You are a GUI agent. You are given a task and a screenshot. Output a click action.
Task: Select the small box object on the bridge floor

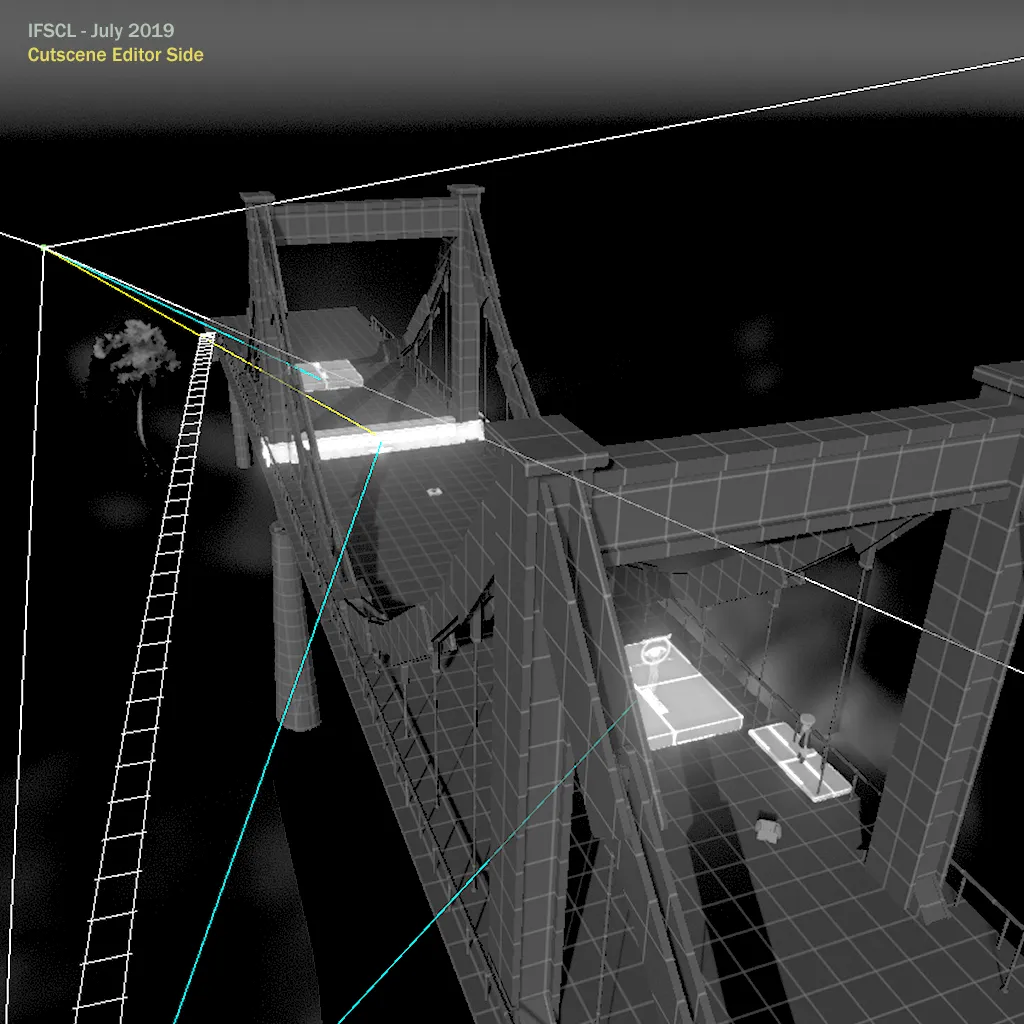click(x=769, y=830)
